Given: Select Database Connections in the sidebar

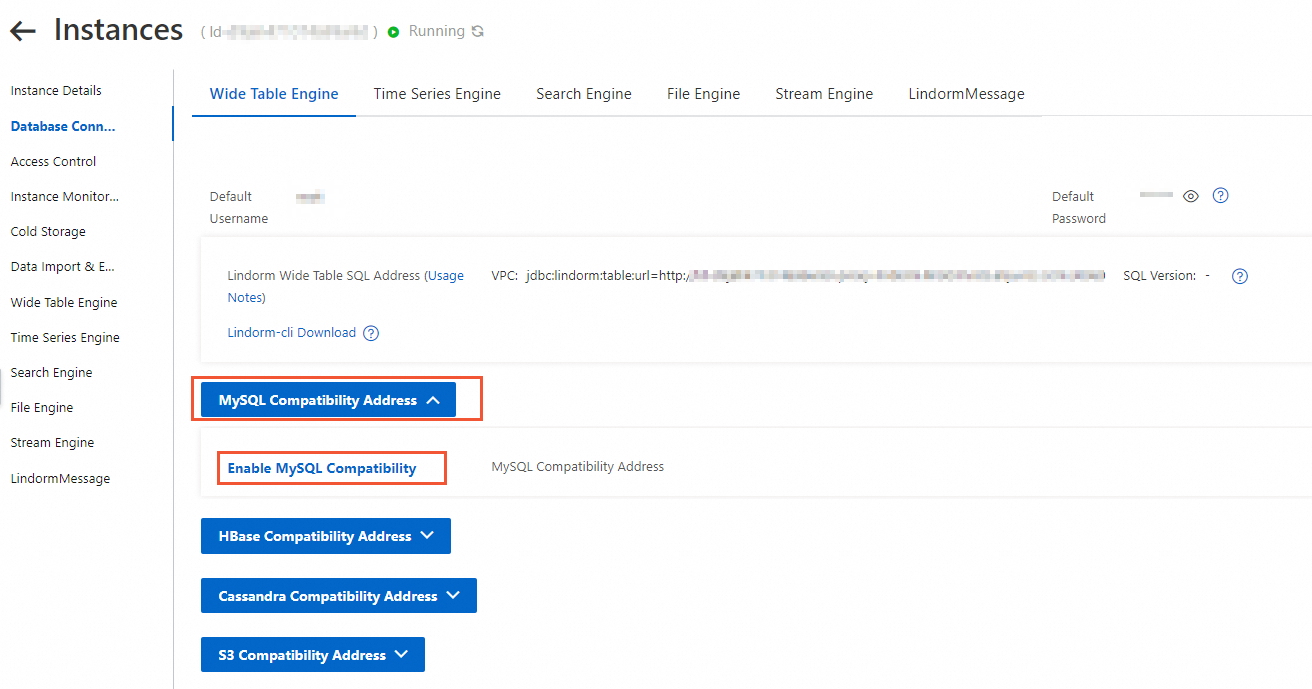Looking at the screenshot, I should [63, 126].
